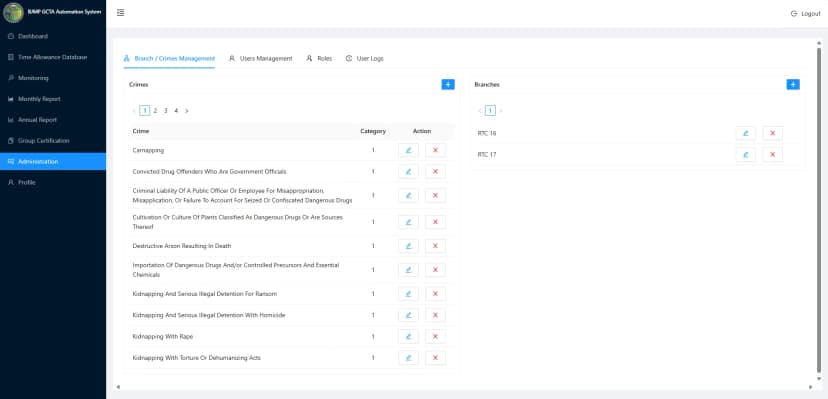828x399 pixels.
Task: Click the BJMP GCTA system logo
Action: click(x=13, y=13)
